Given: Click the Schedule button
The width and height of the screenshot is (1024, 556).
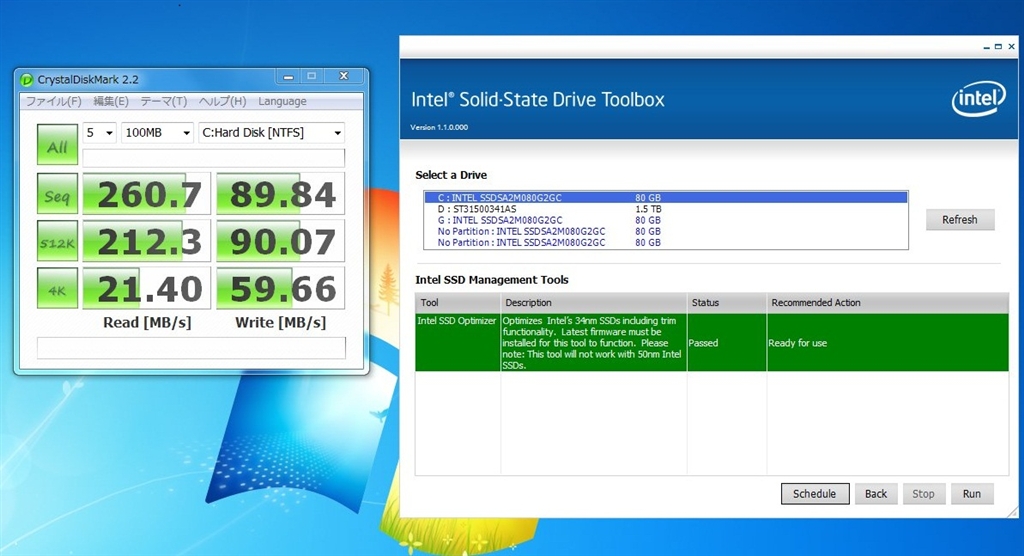Looking at the screenshot, I should (x=814, y=494).
